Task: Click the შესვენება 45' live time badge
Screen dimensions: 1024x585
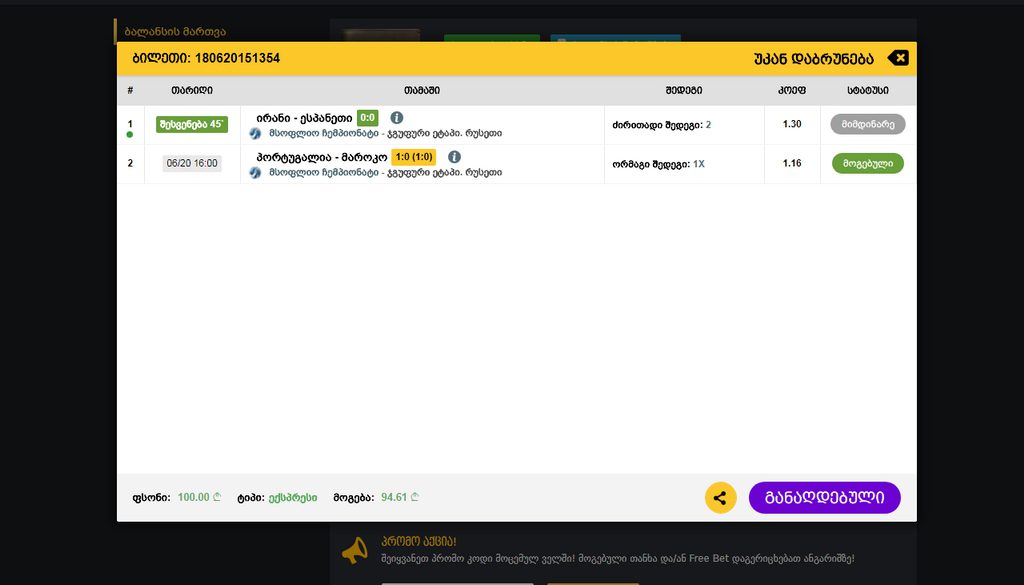Action: (191, 124)
